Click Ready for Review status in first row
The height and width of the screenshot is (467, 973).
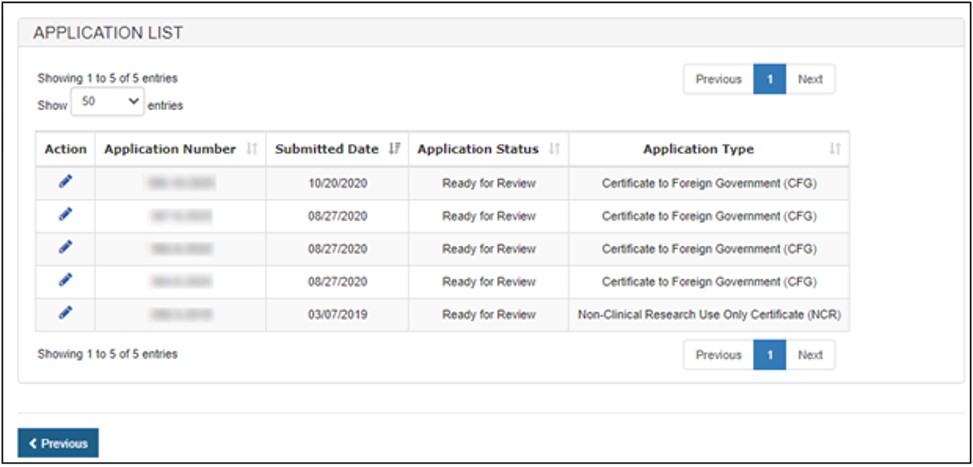[x=488, y=183]
